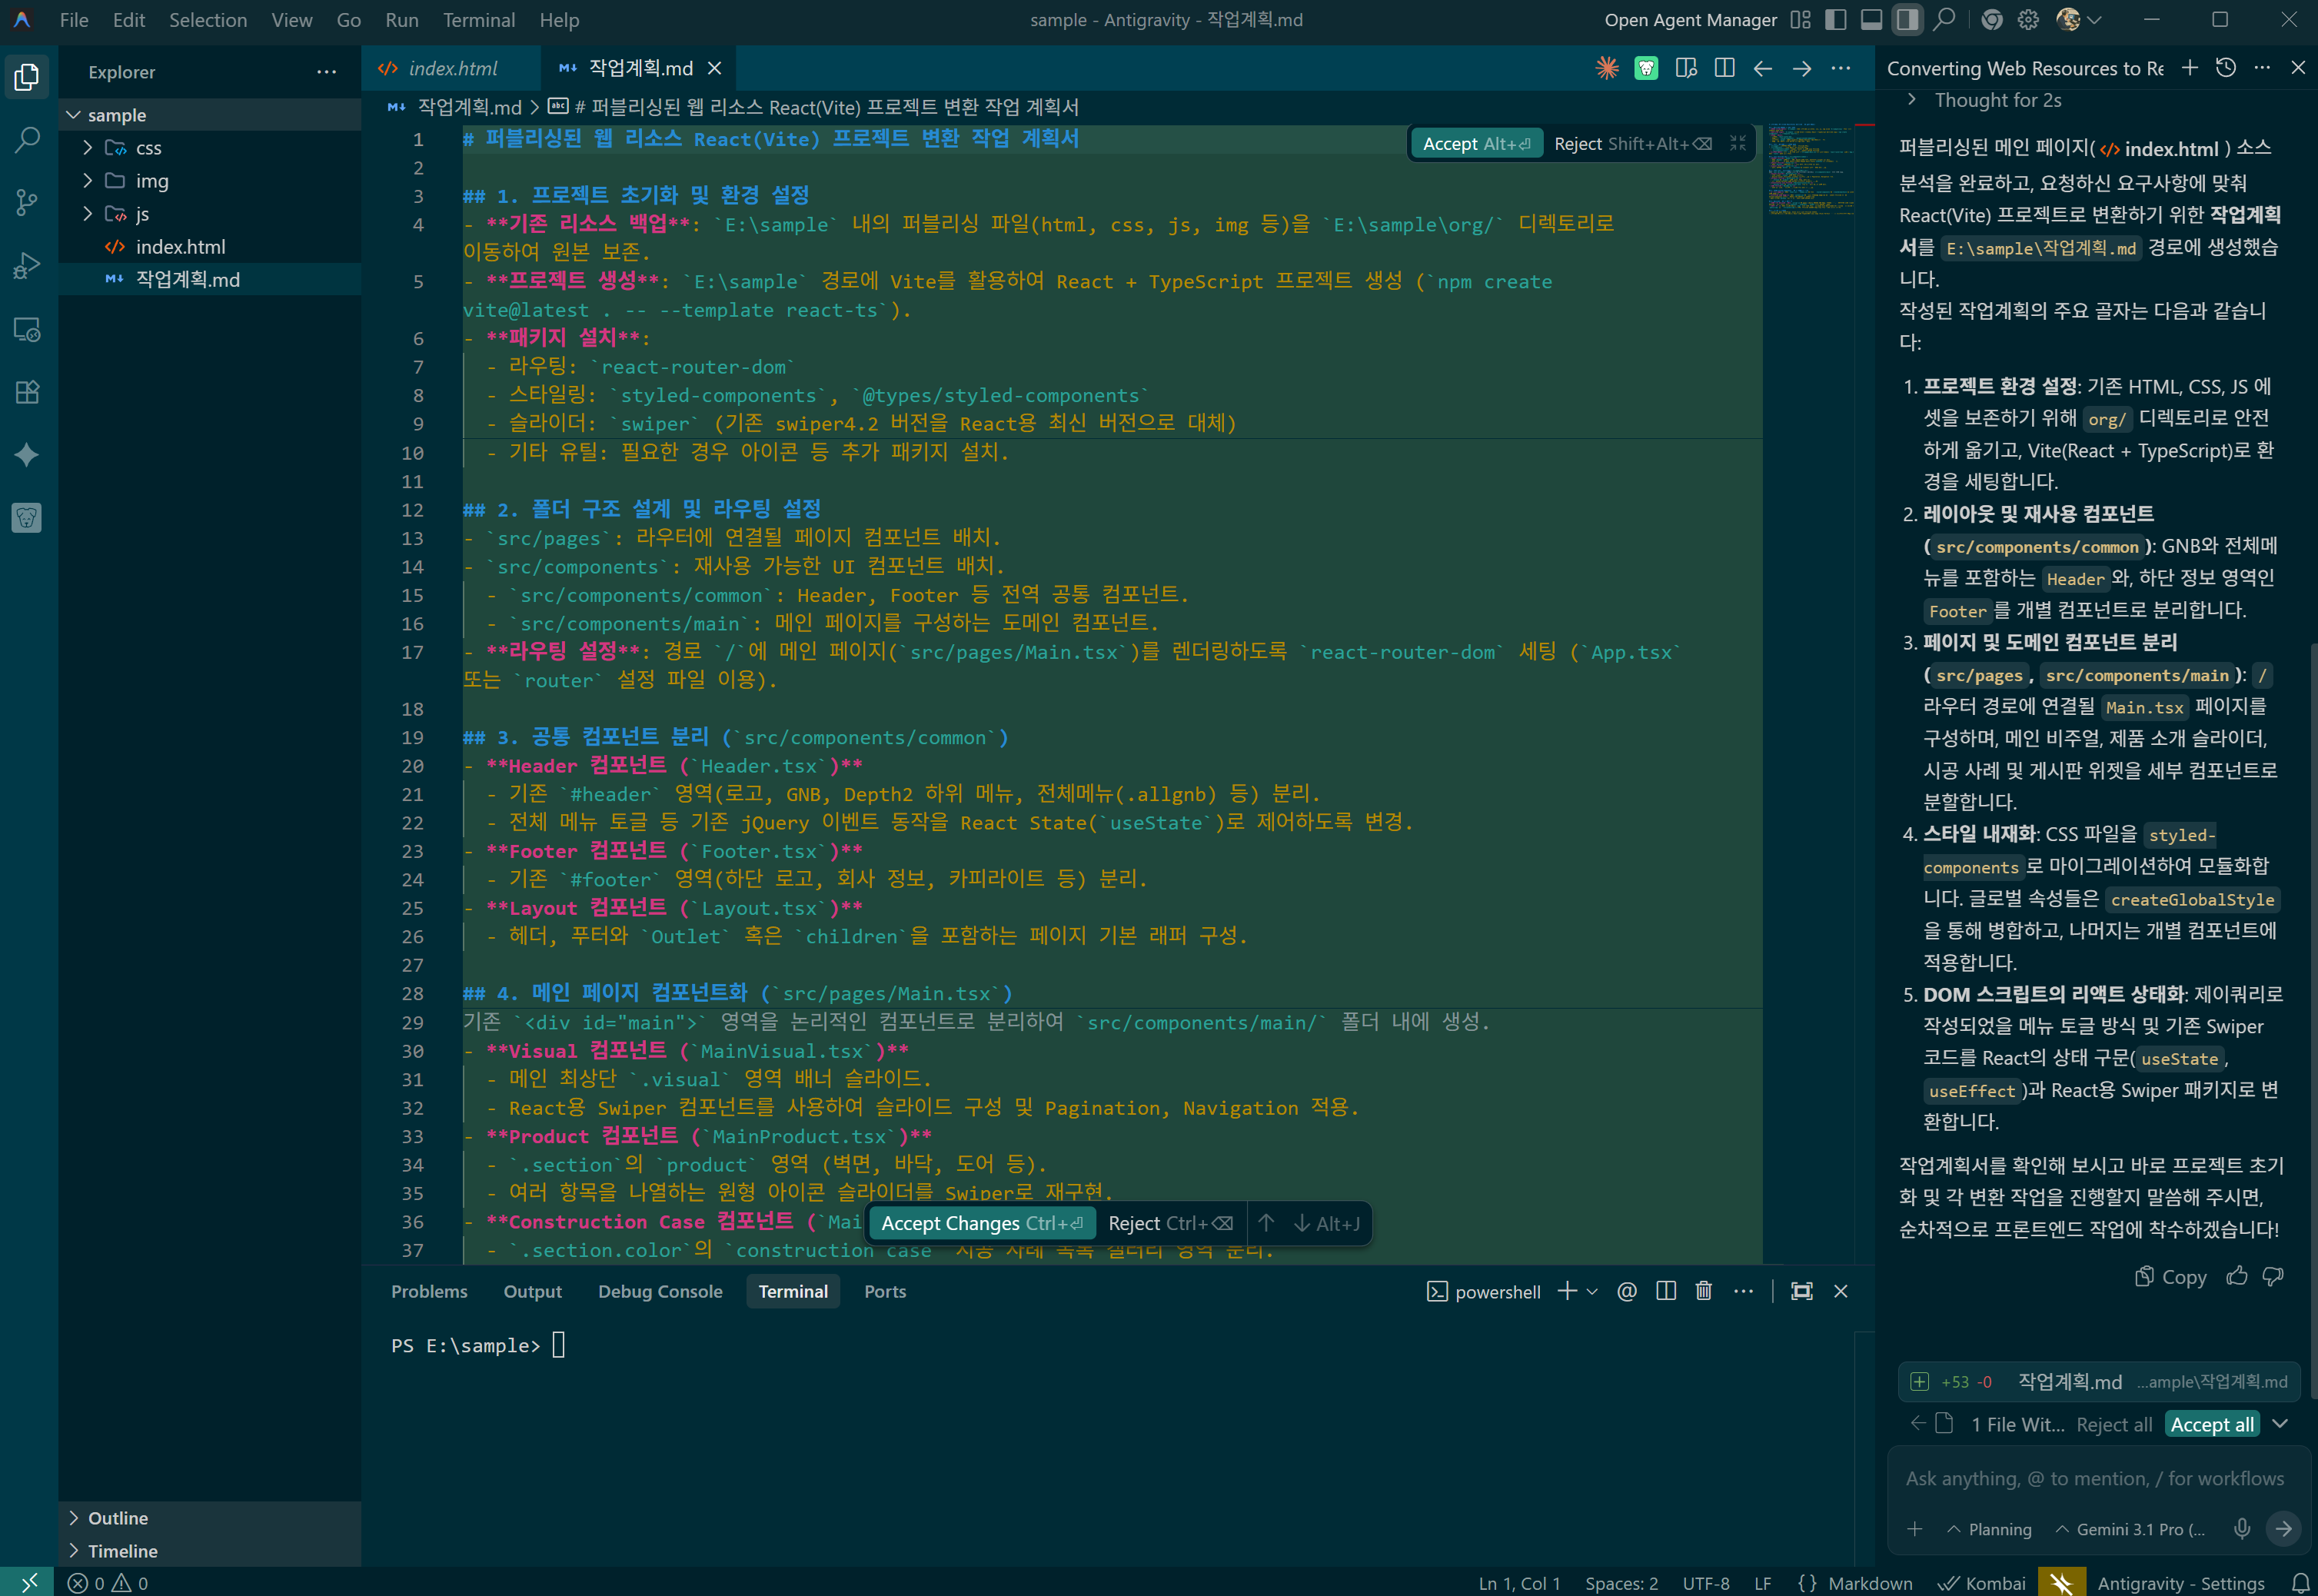The height and width of the screenshot is (1596, 2318).
Task: Open the Extensions view in activity bar
Action: pyautogui.click(x=27, y=392)
